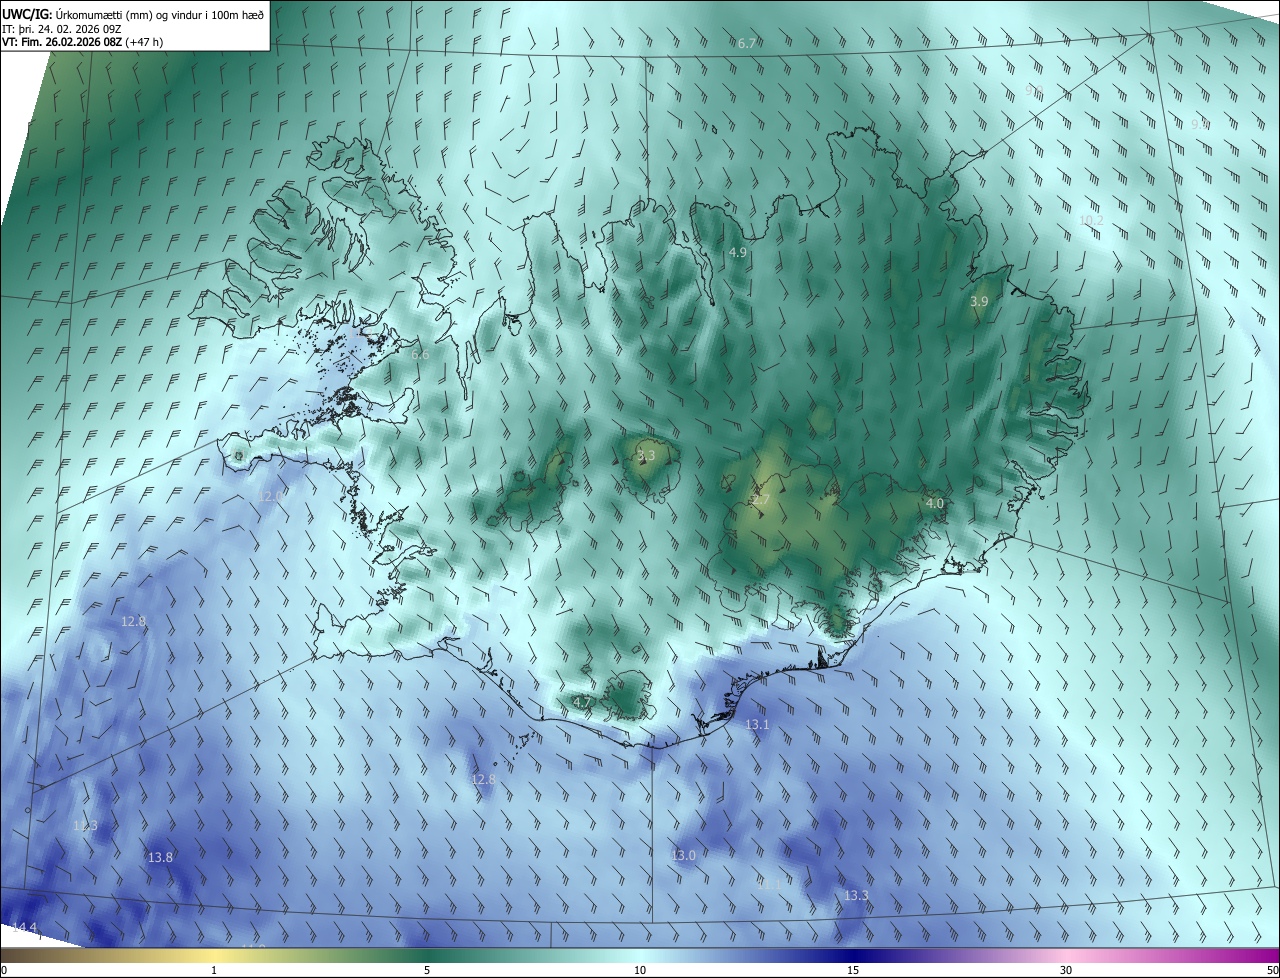Click the color scale tick label 50
The width and height of the screenshot is (1280, 978).
[1272, 970]
